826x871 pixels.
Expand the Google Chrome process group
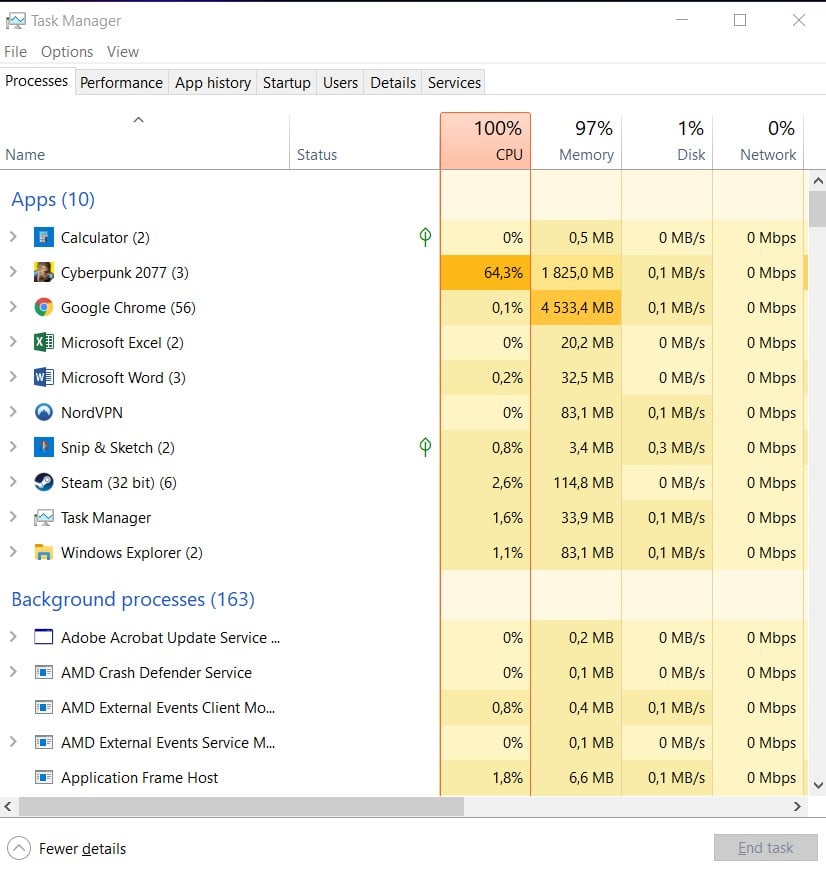point(13,307)
